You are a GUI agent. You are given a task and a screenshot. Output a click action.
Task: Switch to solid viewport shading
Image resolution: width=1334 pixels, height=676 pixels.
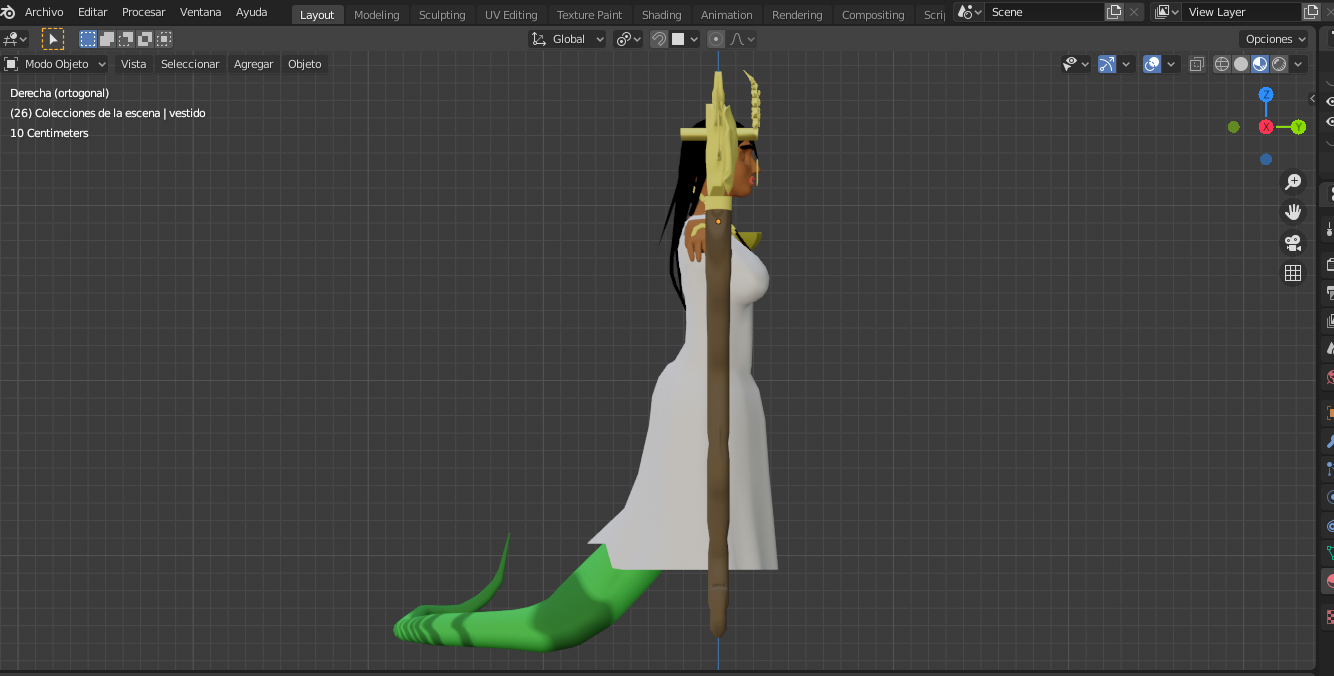tap(1241, 64)
